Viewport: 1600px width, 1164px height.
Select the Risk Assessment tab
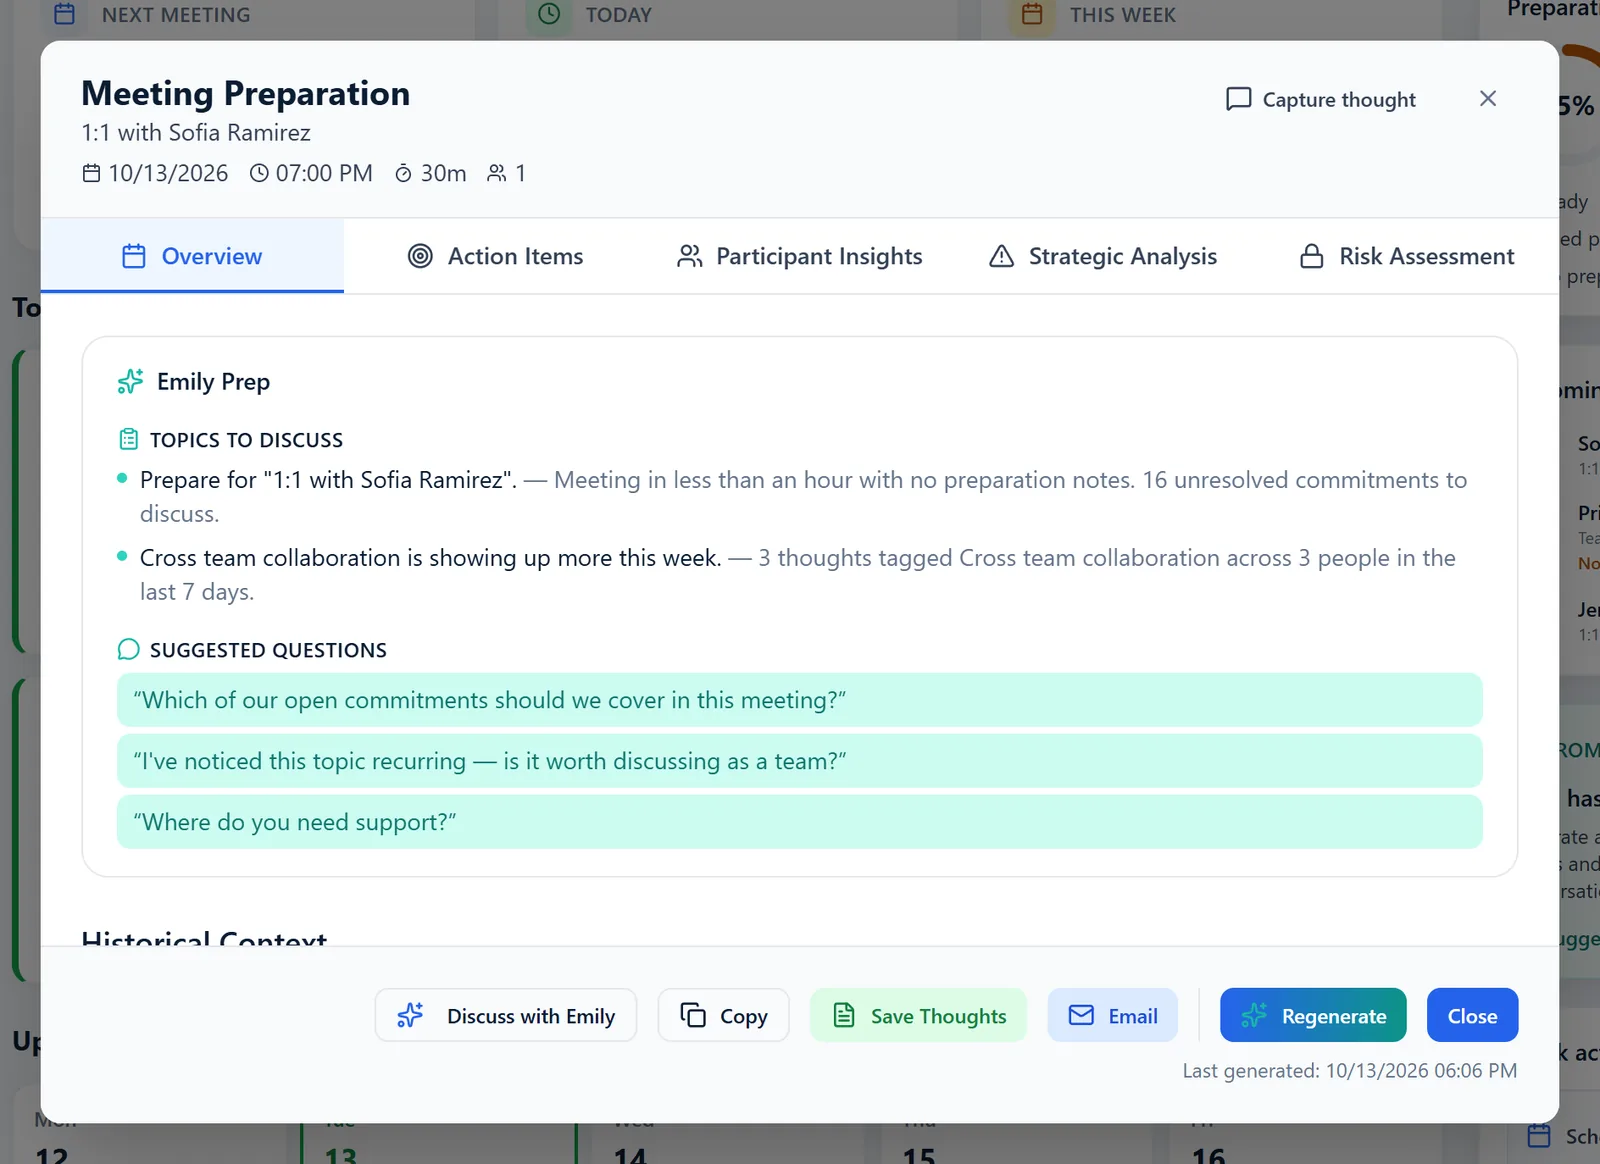coord(1407,256)
